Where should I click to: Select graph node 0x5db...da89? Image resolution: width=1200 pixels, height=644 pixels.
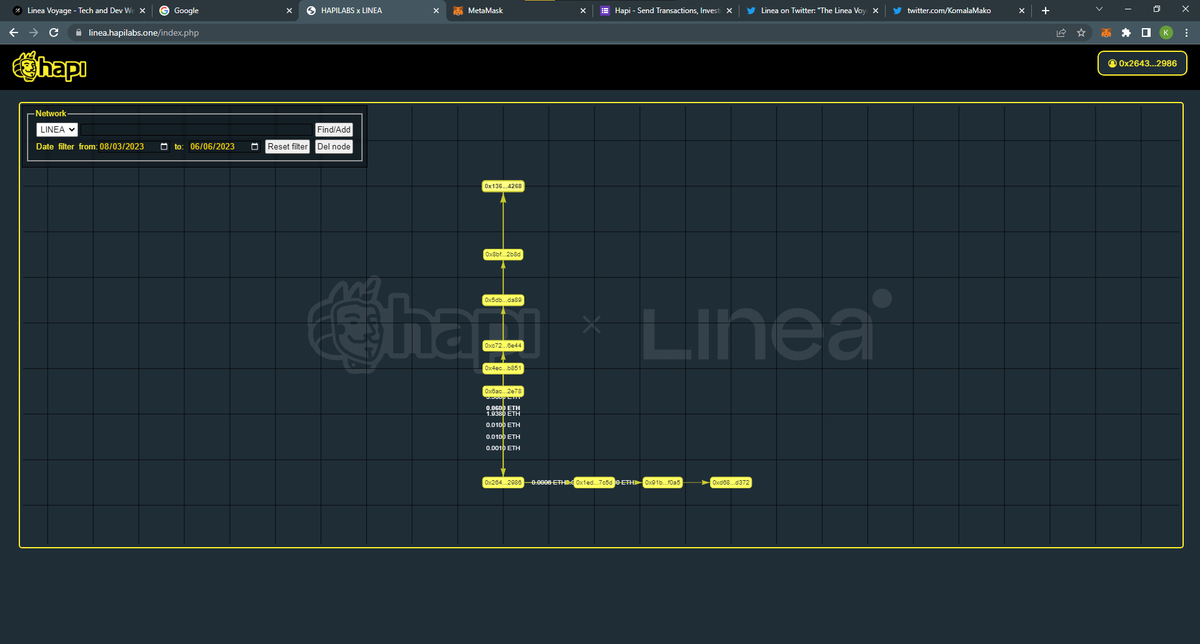tap(503, 300)
